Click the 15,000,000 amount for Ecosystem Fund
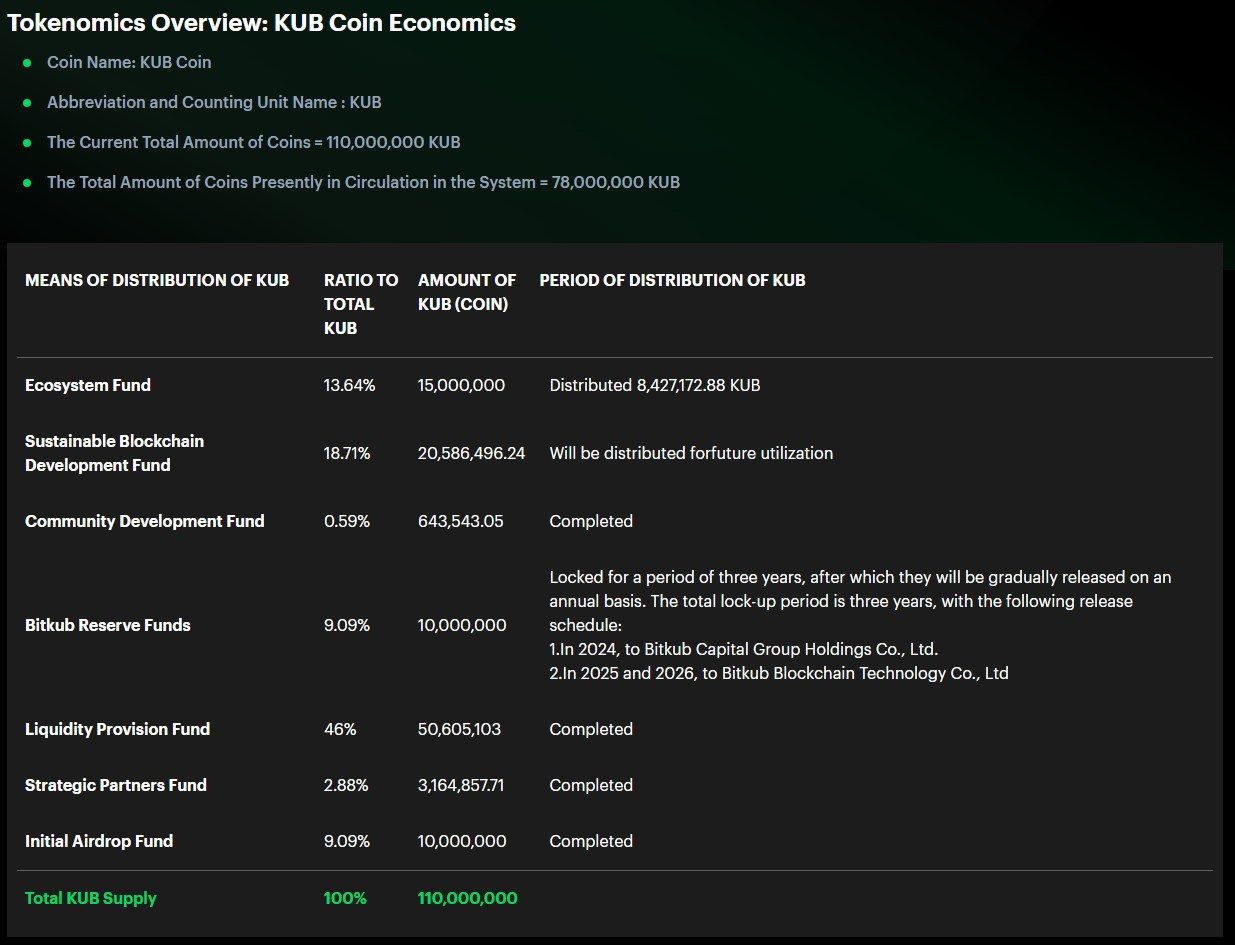The image size is (1235, 945). pyautogui.click(x=461, y=385)
